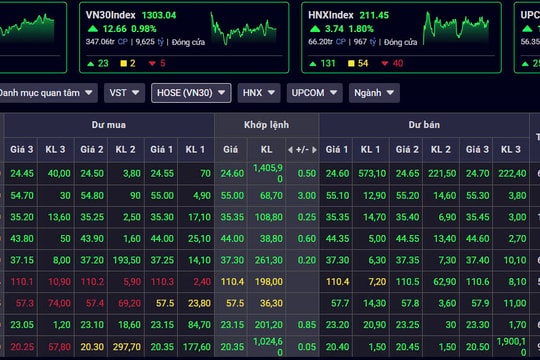Click ask price 57.7

[x=340, y=304]
